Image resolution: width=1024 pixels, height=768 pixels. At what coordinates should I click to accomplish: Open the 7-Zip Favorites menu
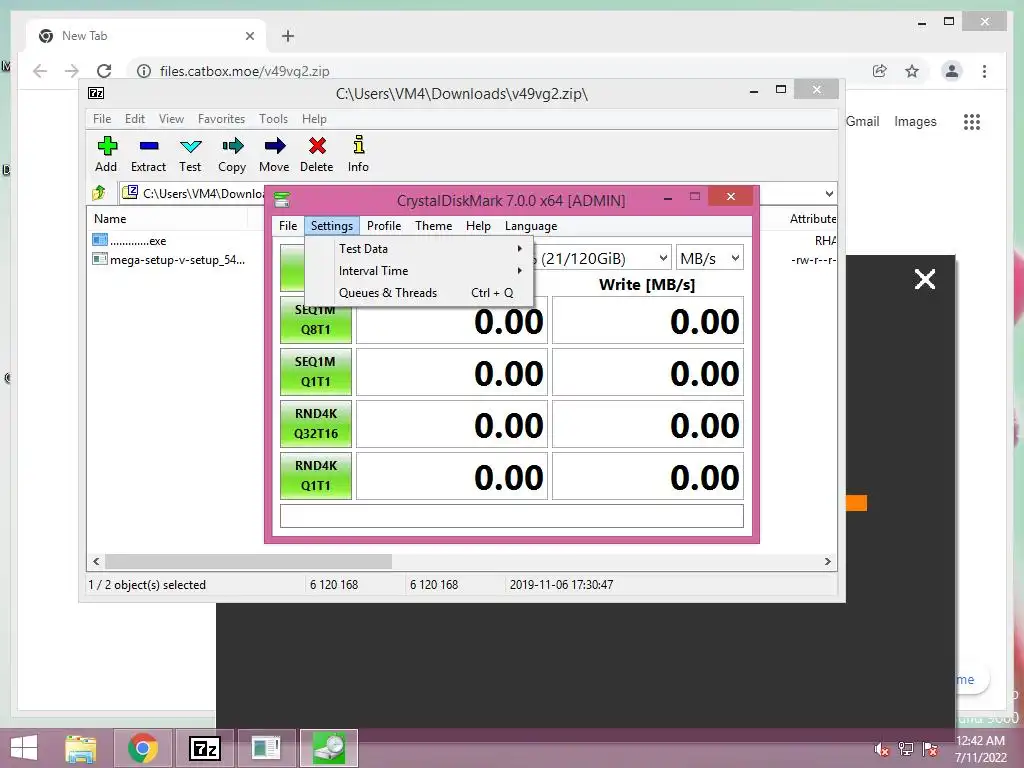pos(221,119)
